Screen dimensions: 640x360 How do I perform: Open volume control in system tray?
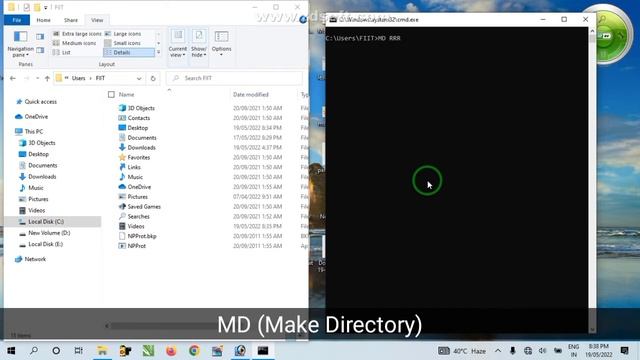click(542, 351)
